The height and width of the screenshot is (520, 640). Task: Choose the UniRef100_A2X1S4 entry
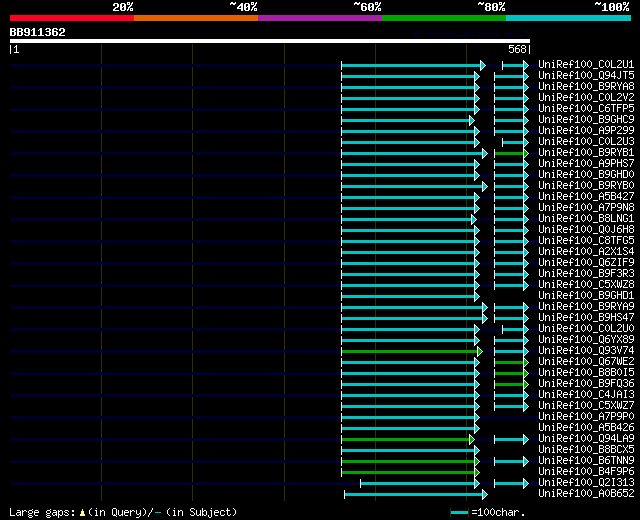[586, 252]
